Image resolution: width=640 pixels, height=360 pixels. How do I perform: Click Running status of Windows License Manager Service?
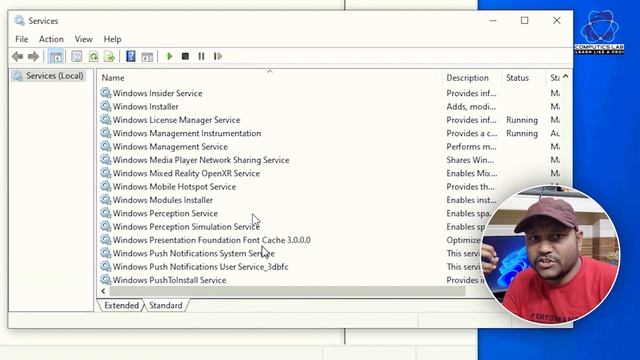(x=522, y=120)
